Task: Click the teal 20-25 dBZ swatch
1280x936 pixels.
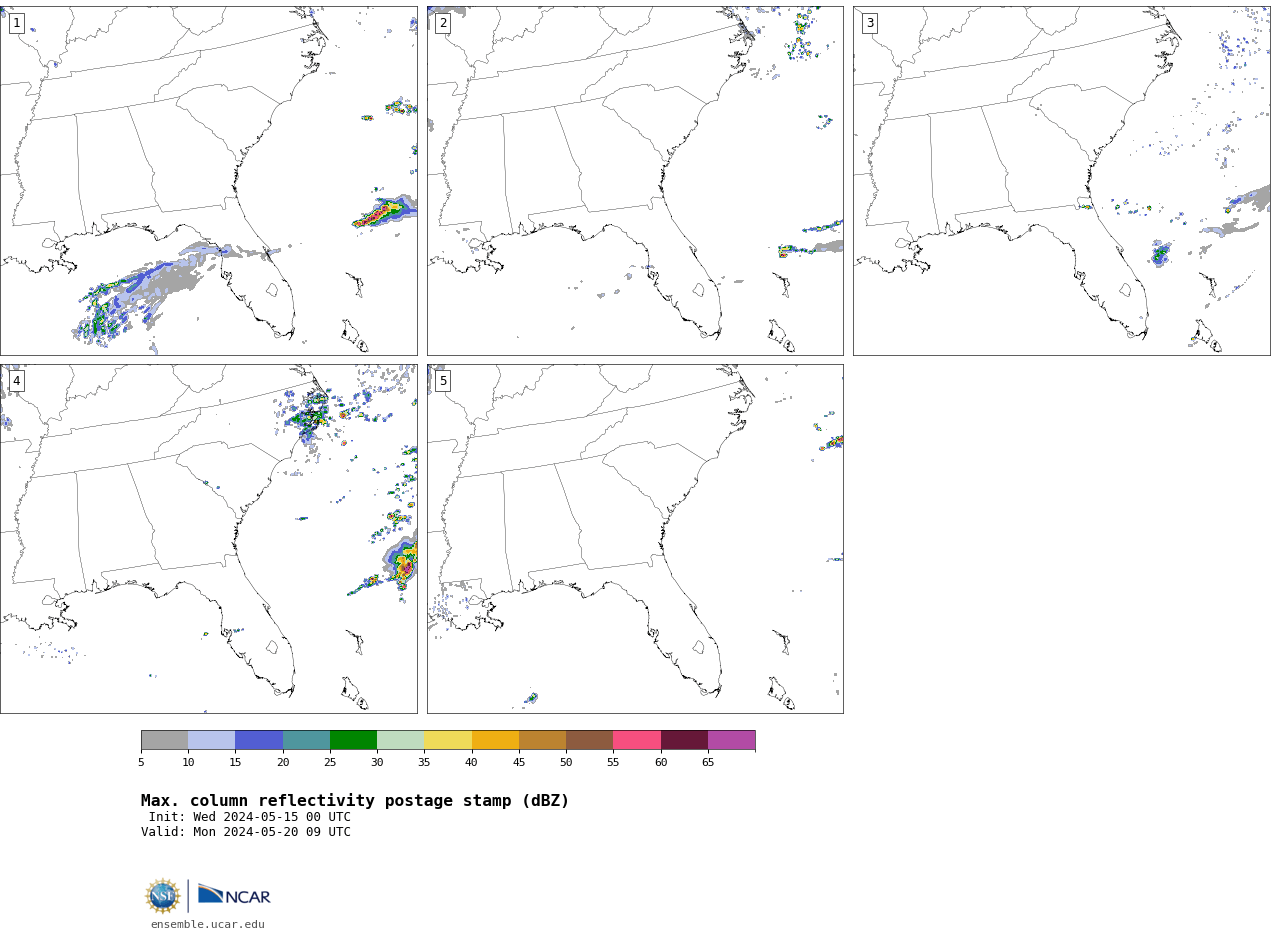Action: 306,740
